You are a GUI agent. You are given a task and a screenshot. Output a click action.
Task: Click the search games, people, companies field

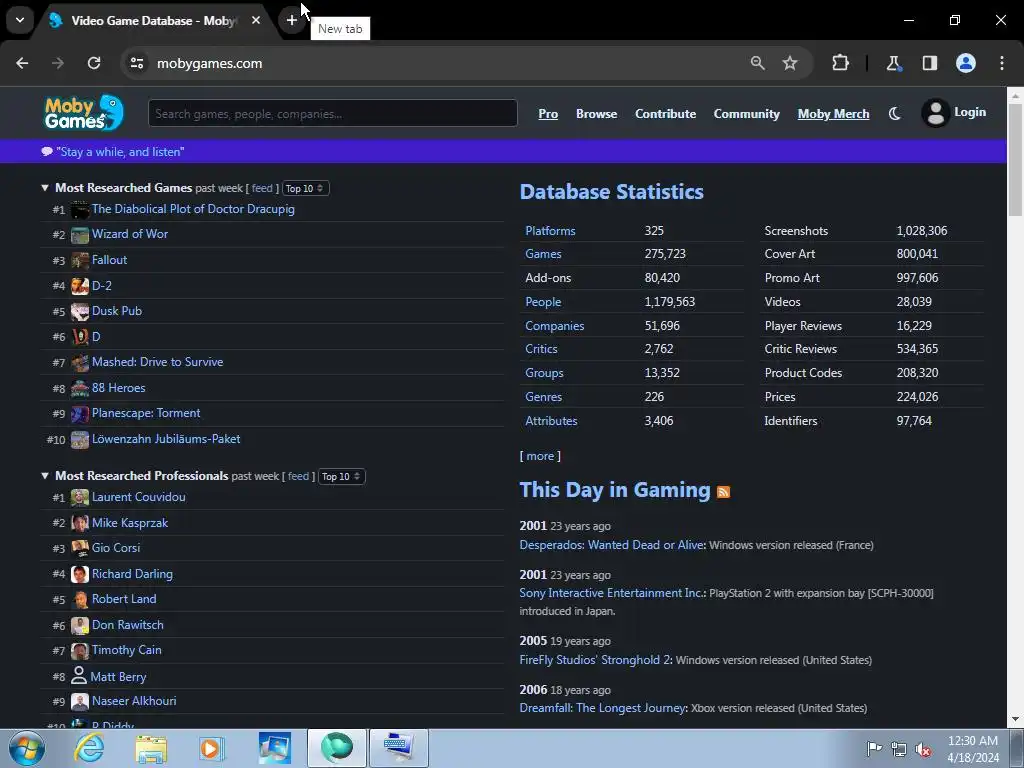point(333,114)
